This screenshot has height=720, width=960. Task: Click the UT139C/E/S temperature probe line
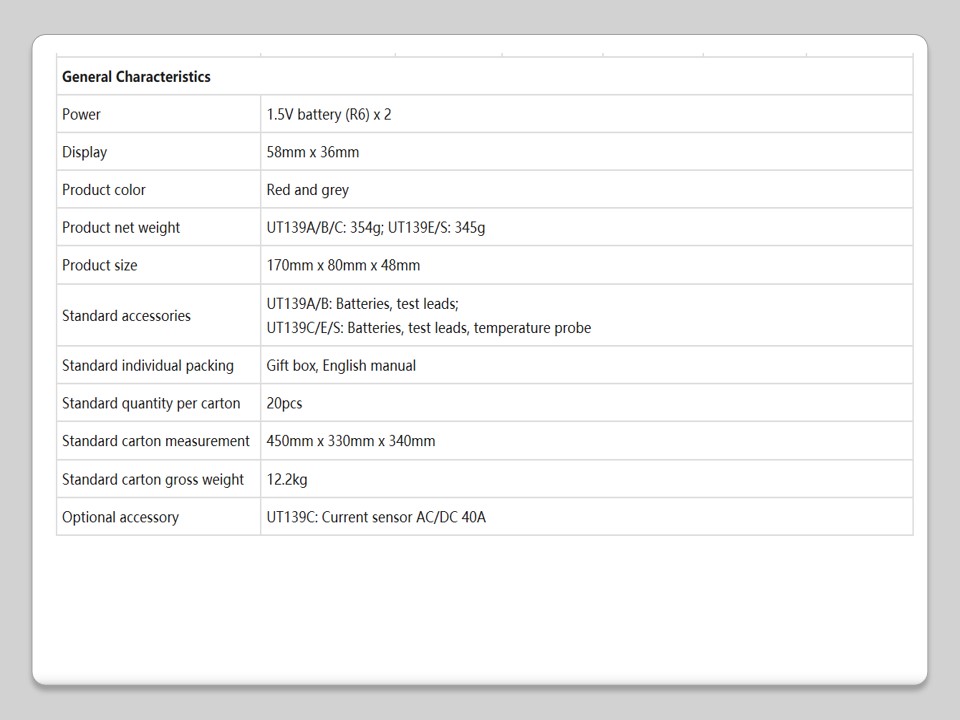tap(429, 328)
